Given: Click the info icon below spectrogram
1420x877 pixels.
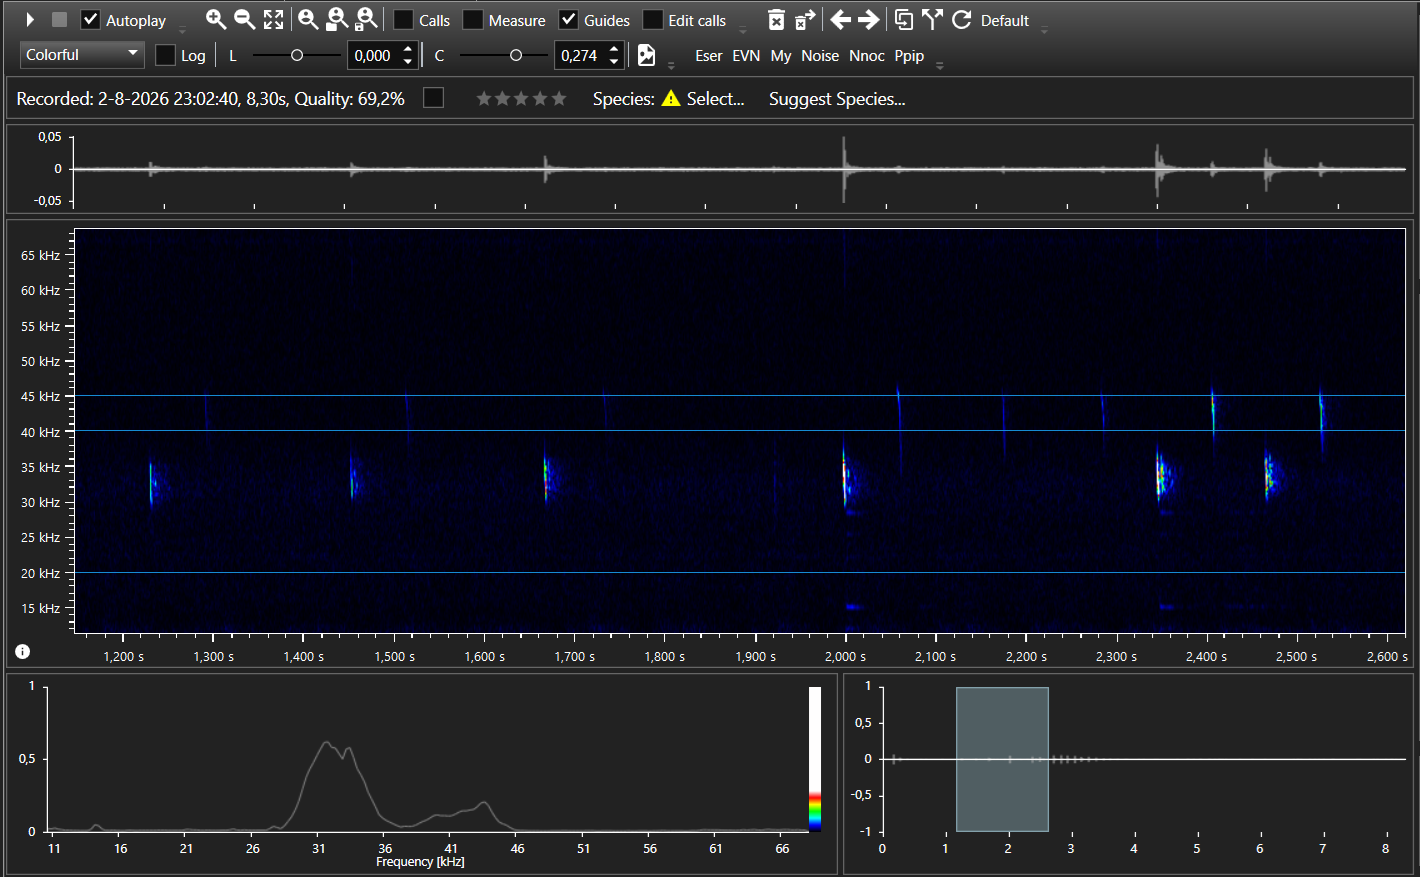Looking at the screenshot, I should [x=22, y=651].
